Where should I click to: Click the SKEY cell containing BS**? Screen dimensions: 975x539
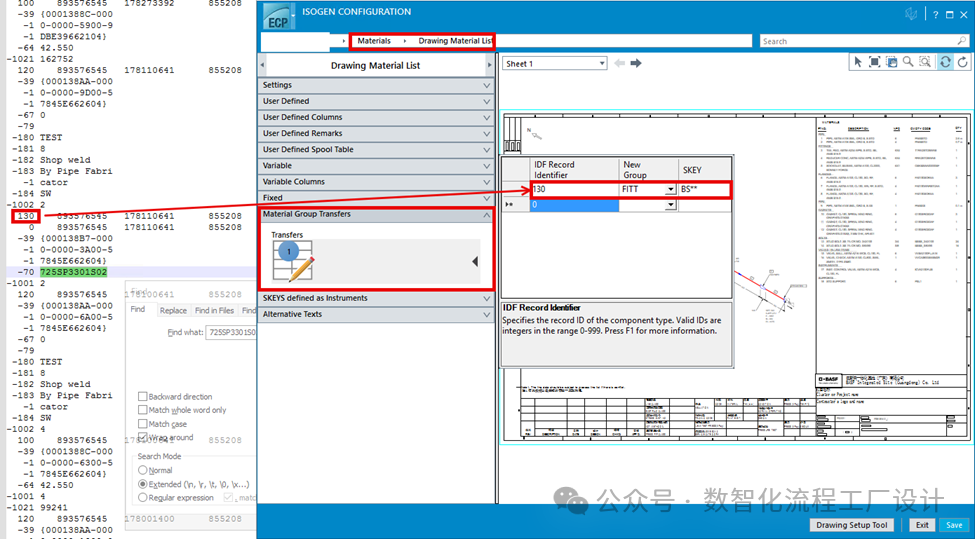(x=703, y=189)
